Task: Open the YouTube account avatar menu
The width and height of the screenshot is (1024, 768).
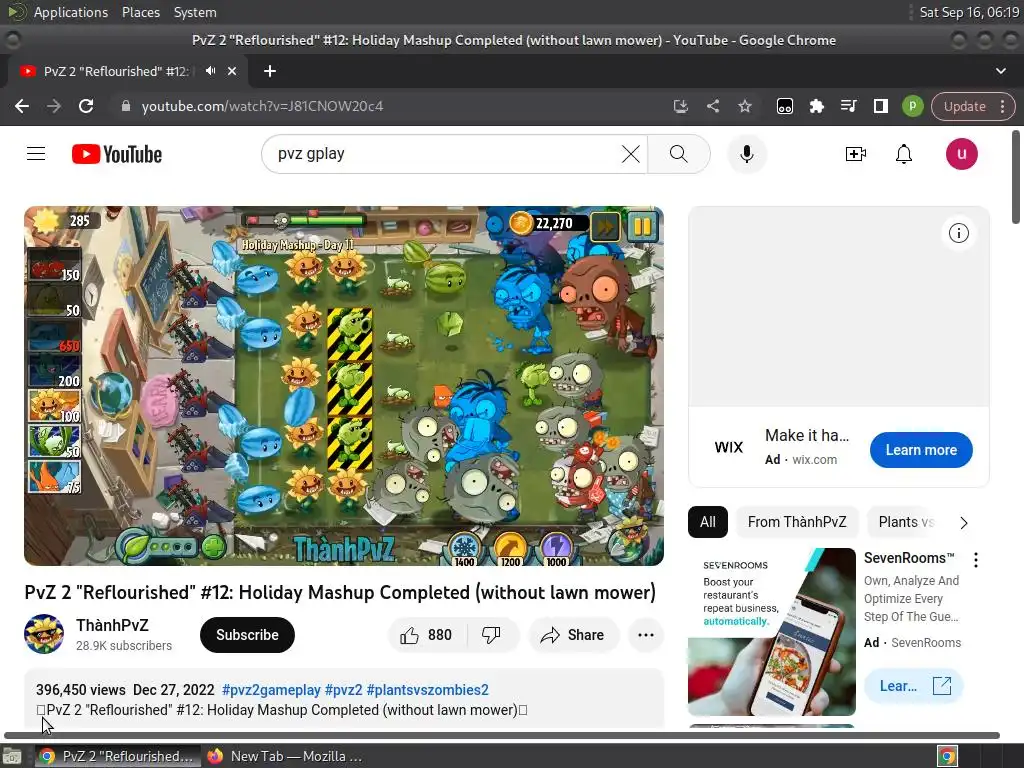Action: pyautogui.click(x=961, y=154)
